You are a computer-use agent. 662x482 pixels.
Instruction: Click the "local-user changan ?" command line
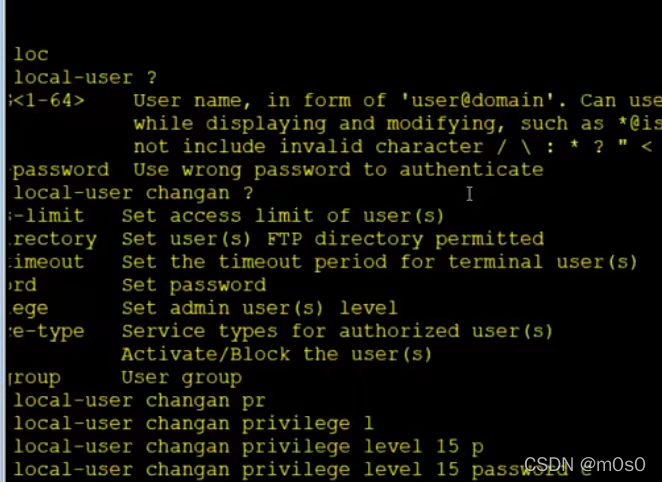click(133, 192)
